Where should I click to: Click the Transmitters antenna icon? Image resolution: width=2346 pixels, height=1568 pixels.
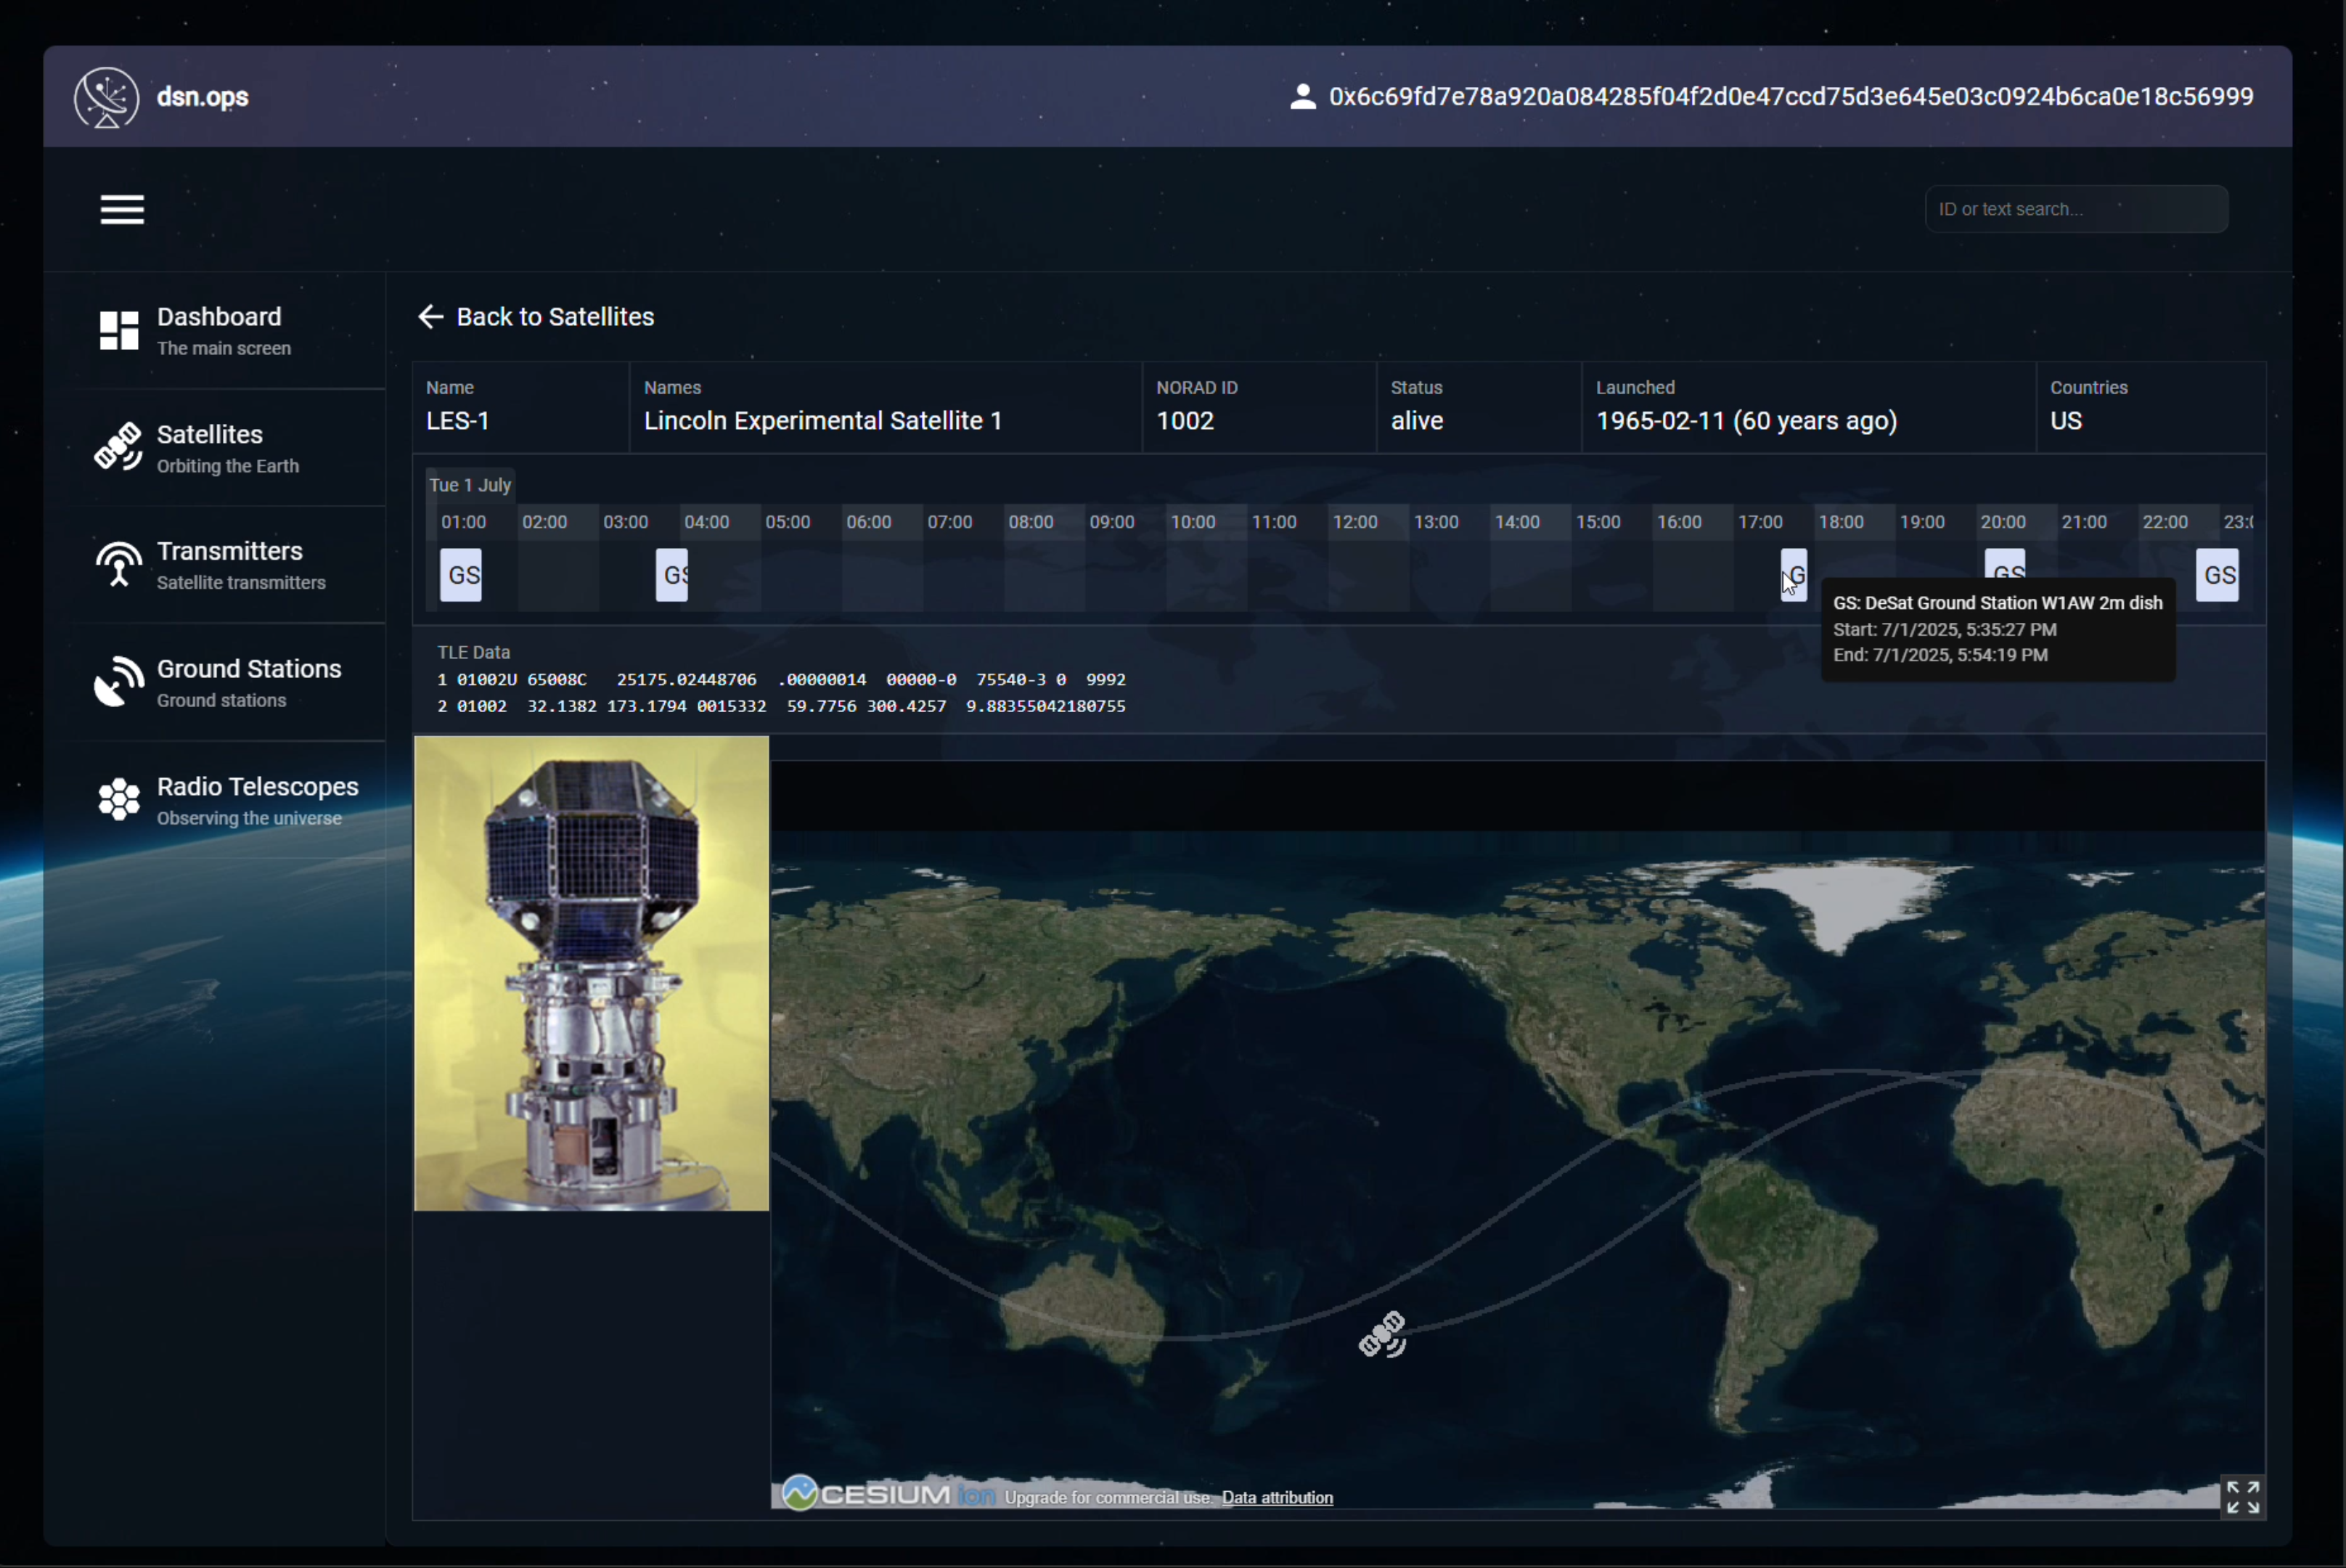point(119,564)
